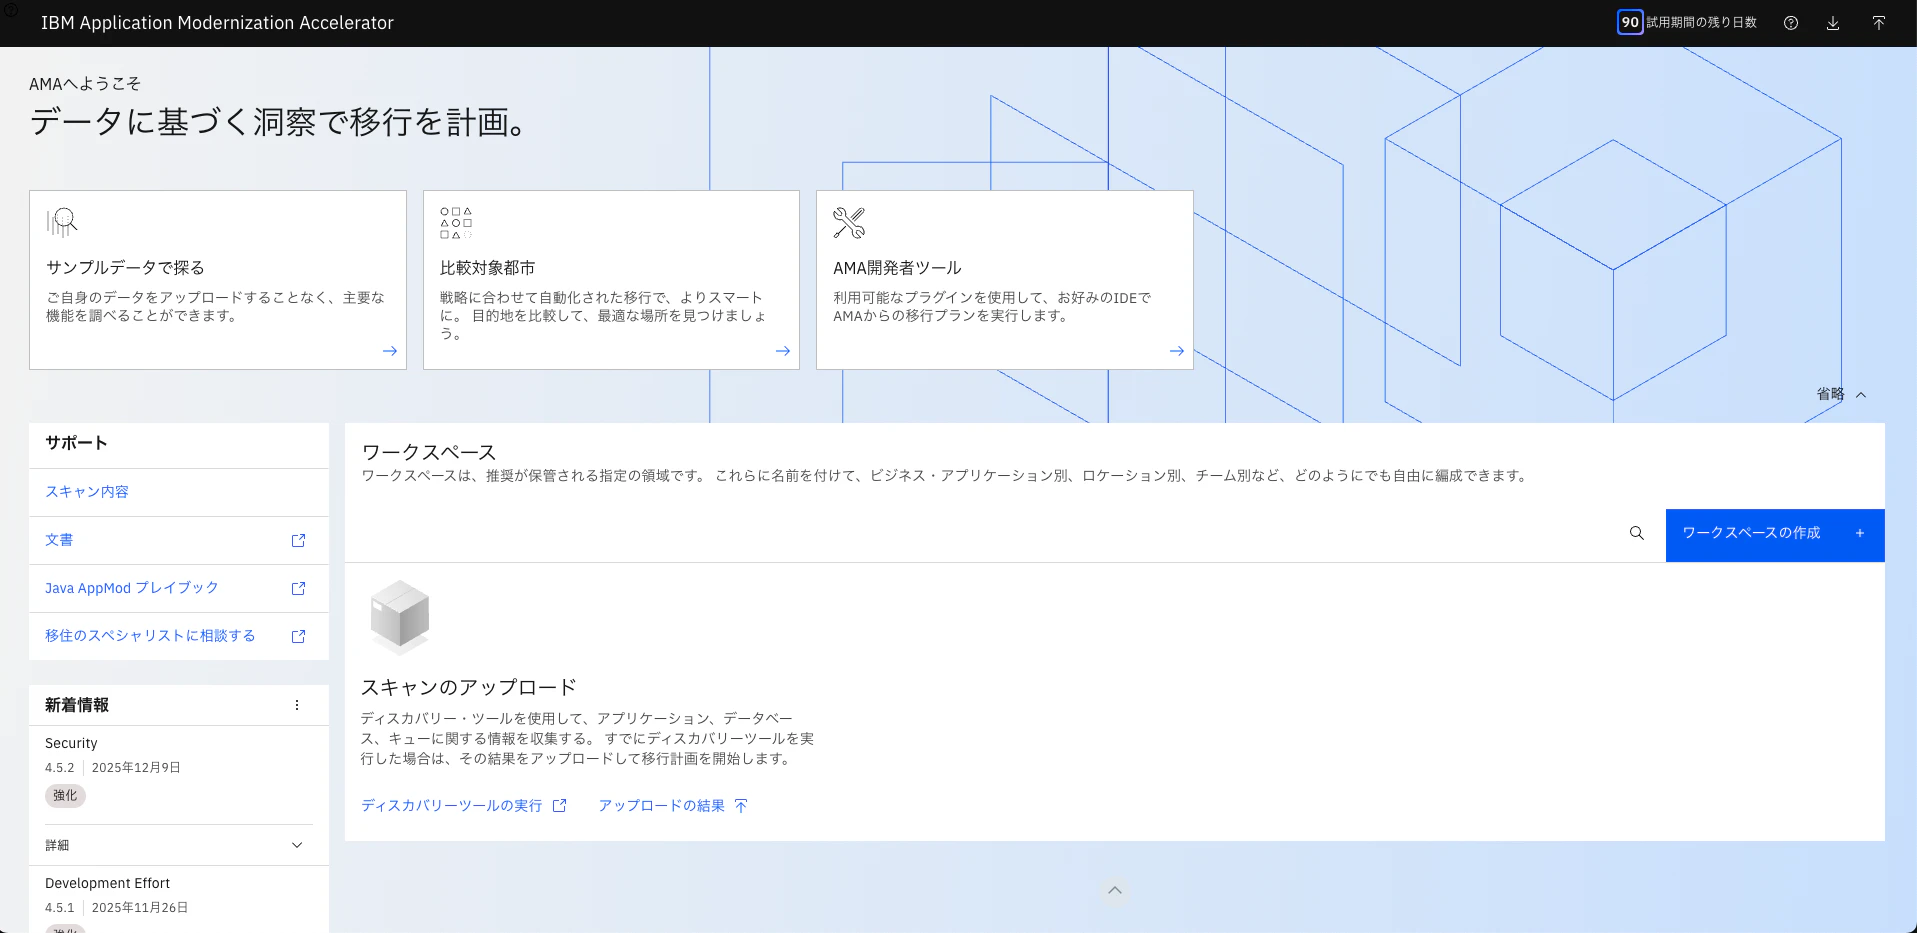Click upload icon next to アップロードの結果

[x=741, y=805]
